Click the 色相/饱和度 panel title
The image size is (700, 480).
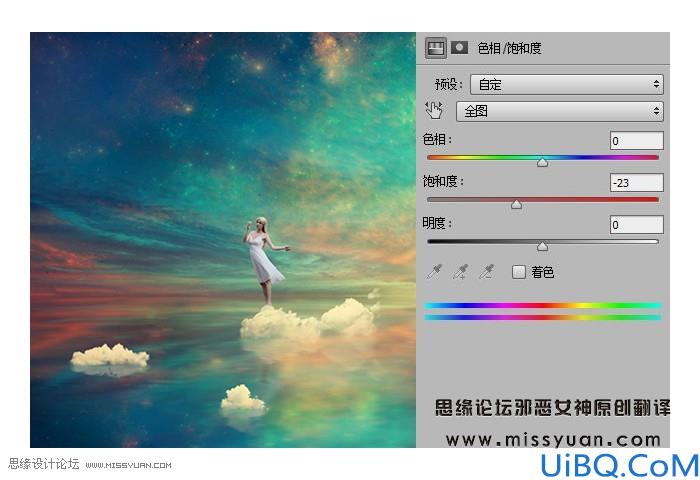(509, 48)
